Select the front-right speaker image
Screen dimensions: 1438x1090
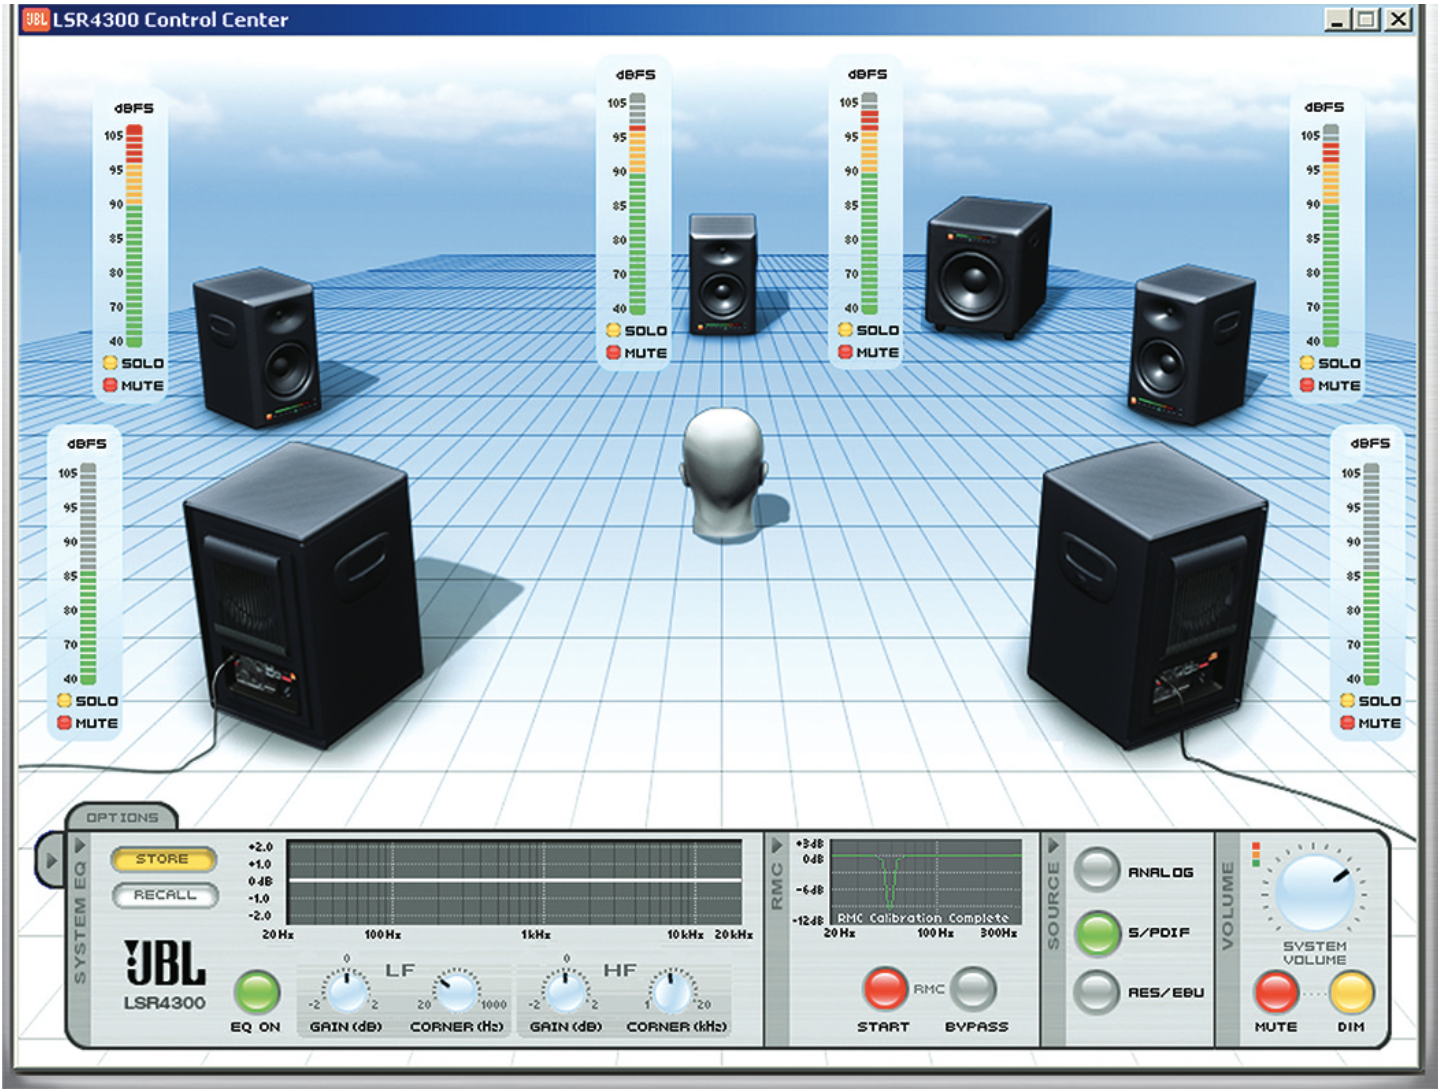tap(1190, 345)
